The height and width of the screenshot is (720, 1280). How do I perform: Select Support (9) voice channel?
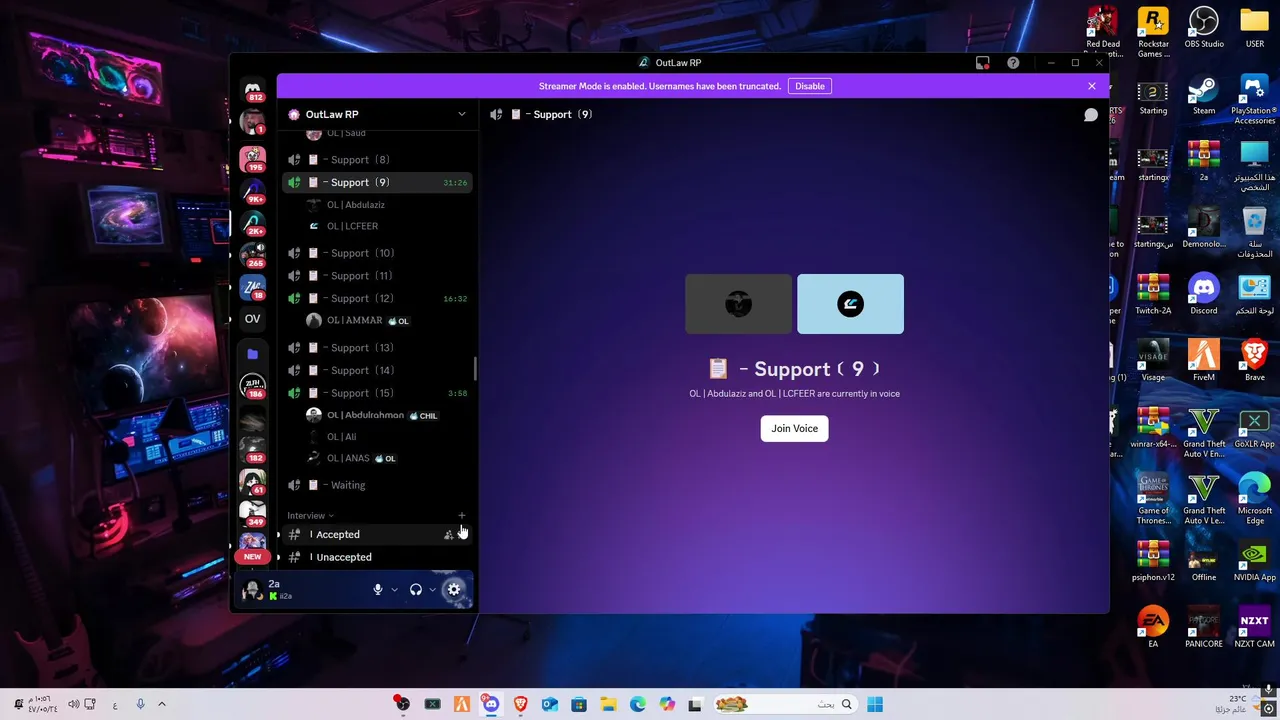pos(377,183)
